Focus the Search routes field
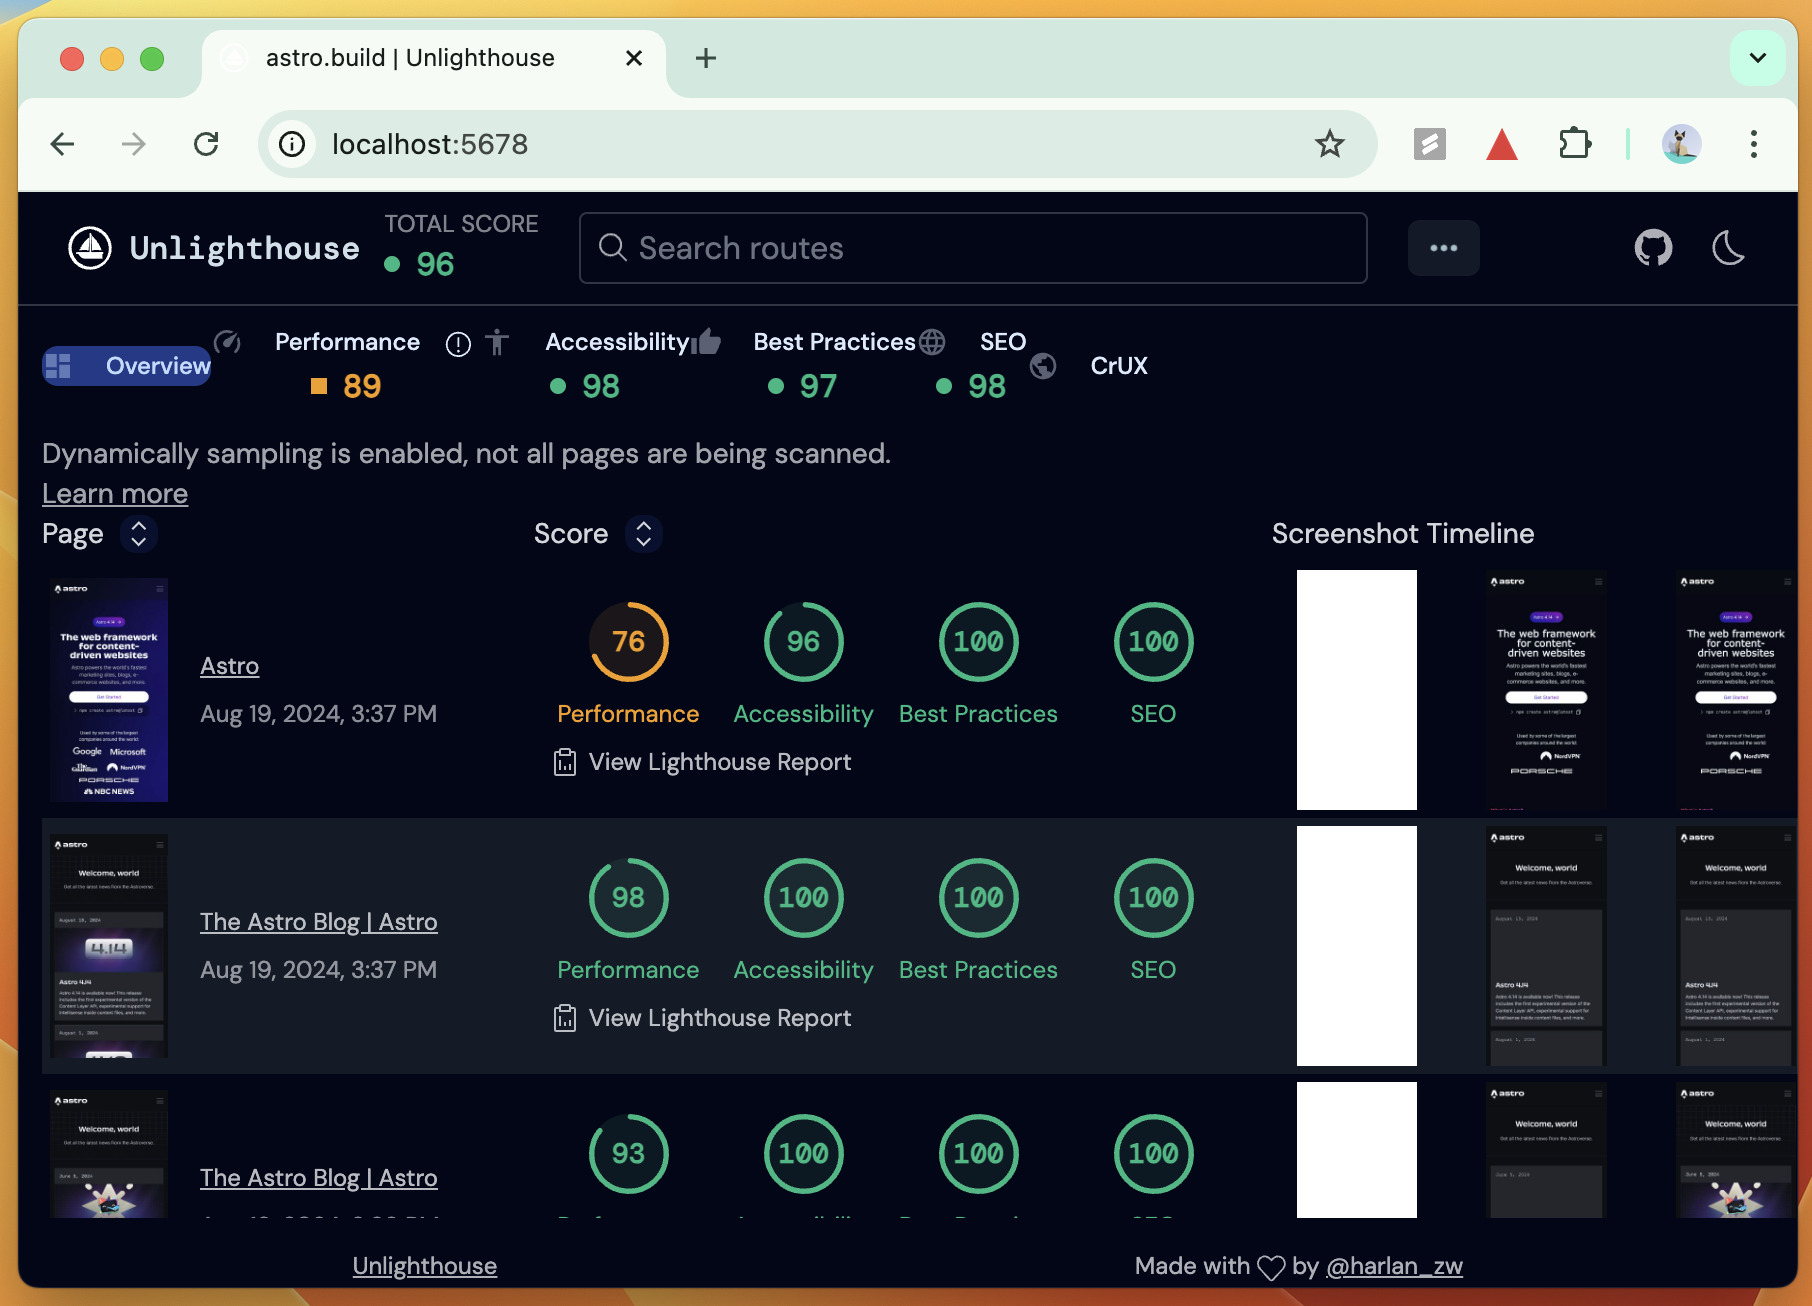 pyautogui.click(x=973, y=248)
